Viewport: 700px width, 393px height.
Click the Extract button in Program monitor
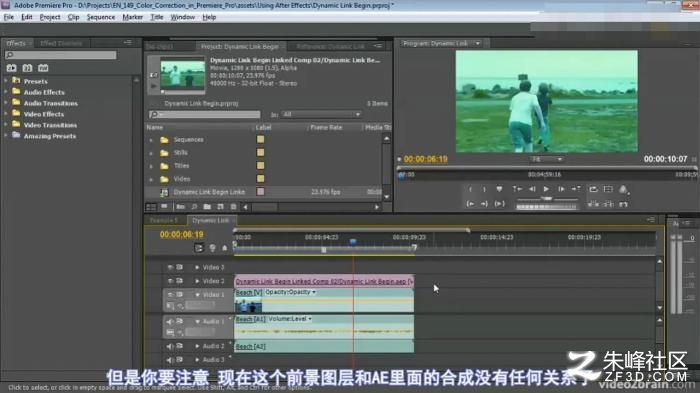[x=608, y=204]
